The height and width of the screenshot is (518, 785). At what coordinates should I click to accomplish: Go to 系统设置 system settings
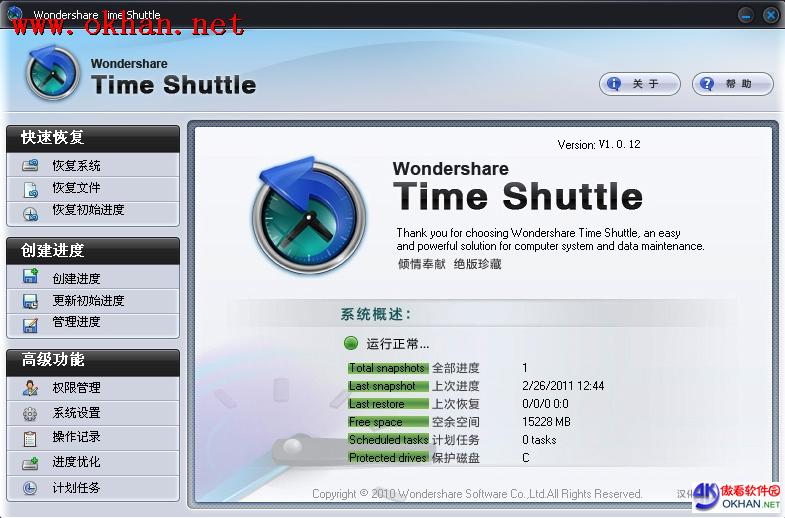pos(93,413)
